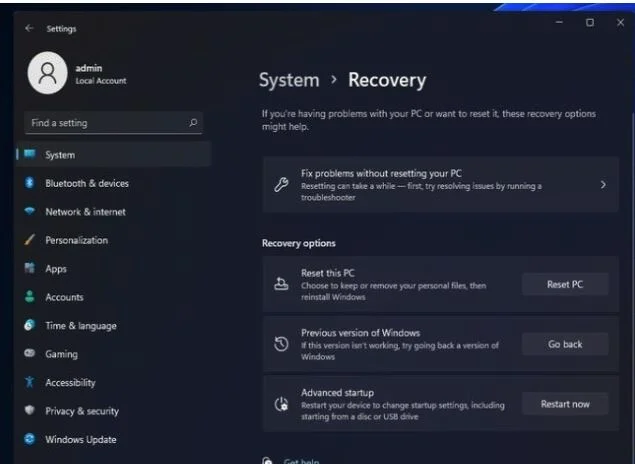Open Windows Update settings
Viewport: 635px width, 464px height.
coord(114,439)
